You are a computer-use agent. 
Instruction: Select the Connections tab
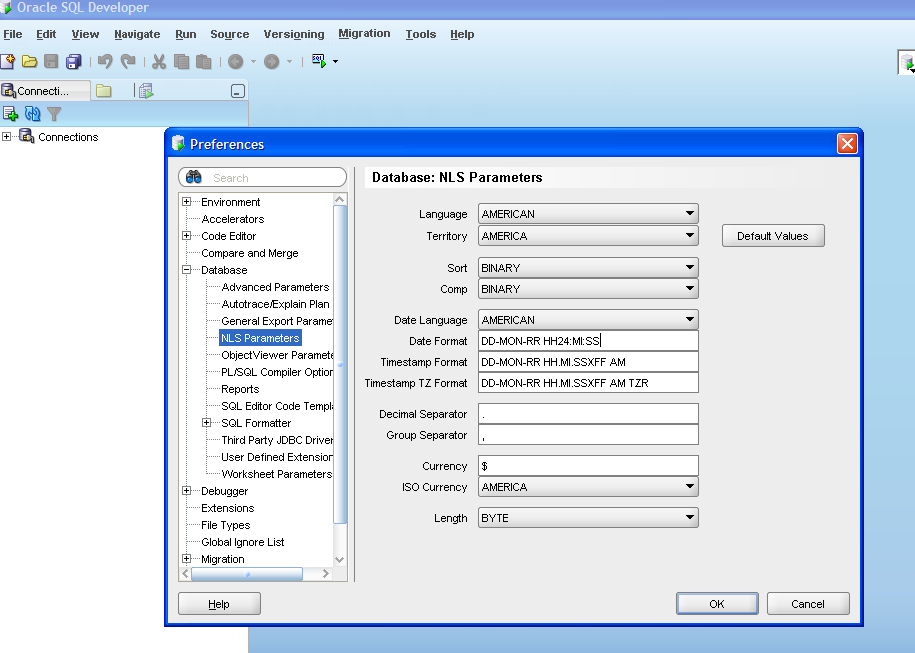coord(44,90)
